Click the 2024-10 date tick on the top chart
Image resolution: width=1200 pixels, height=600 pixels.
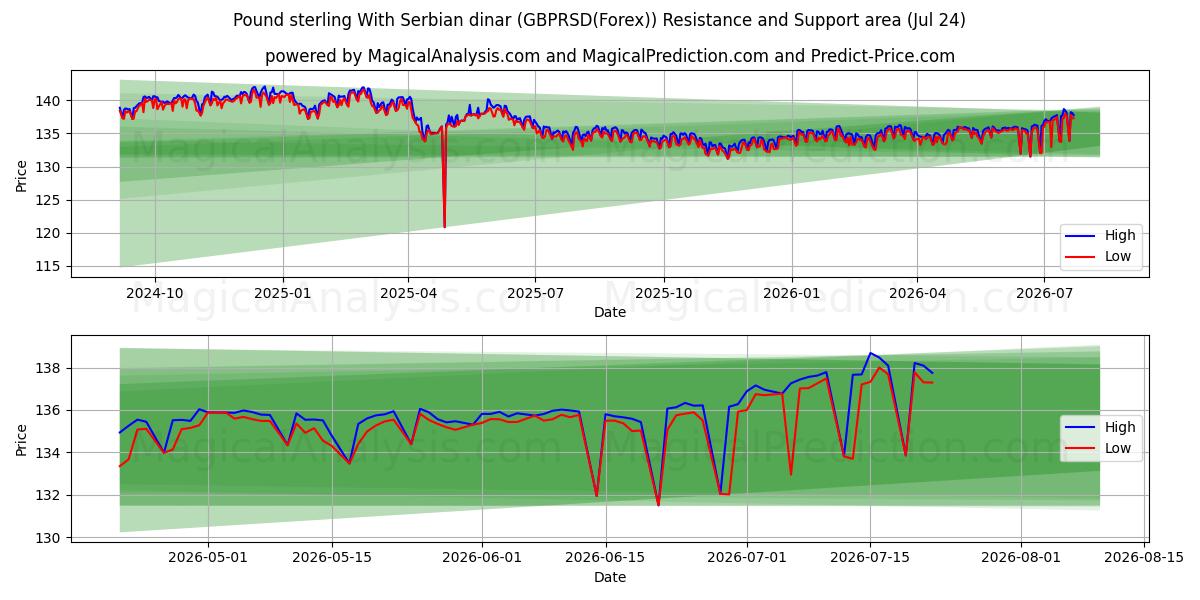(x=155, y=294)
